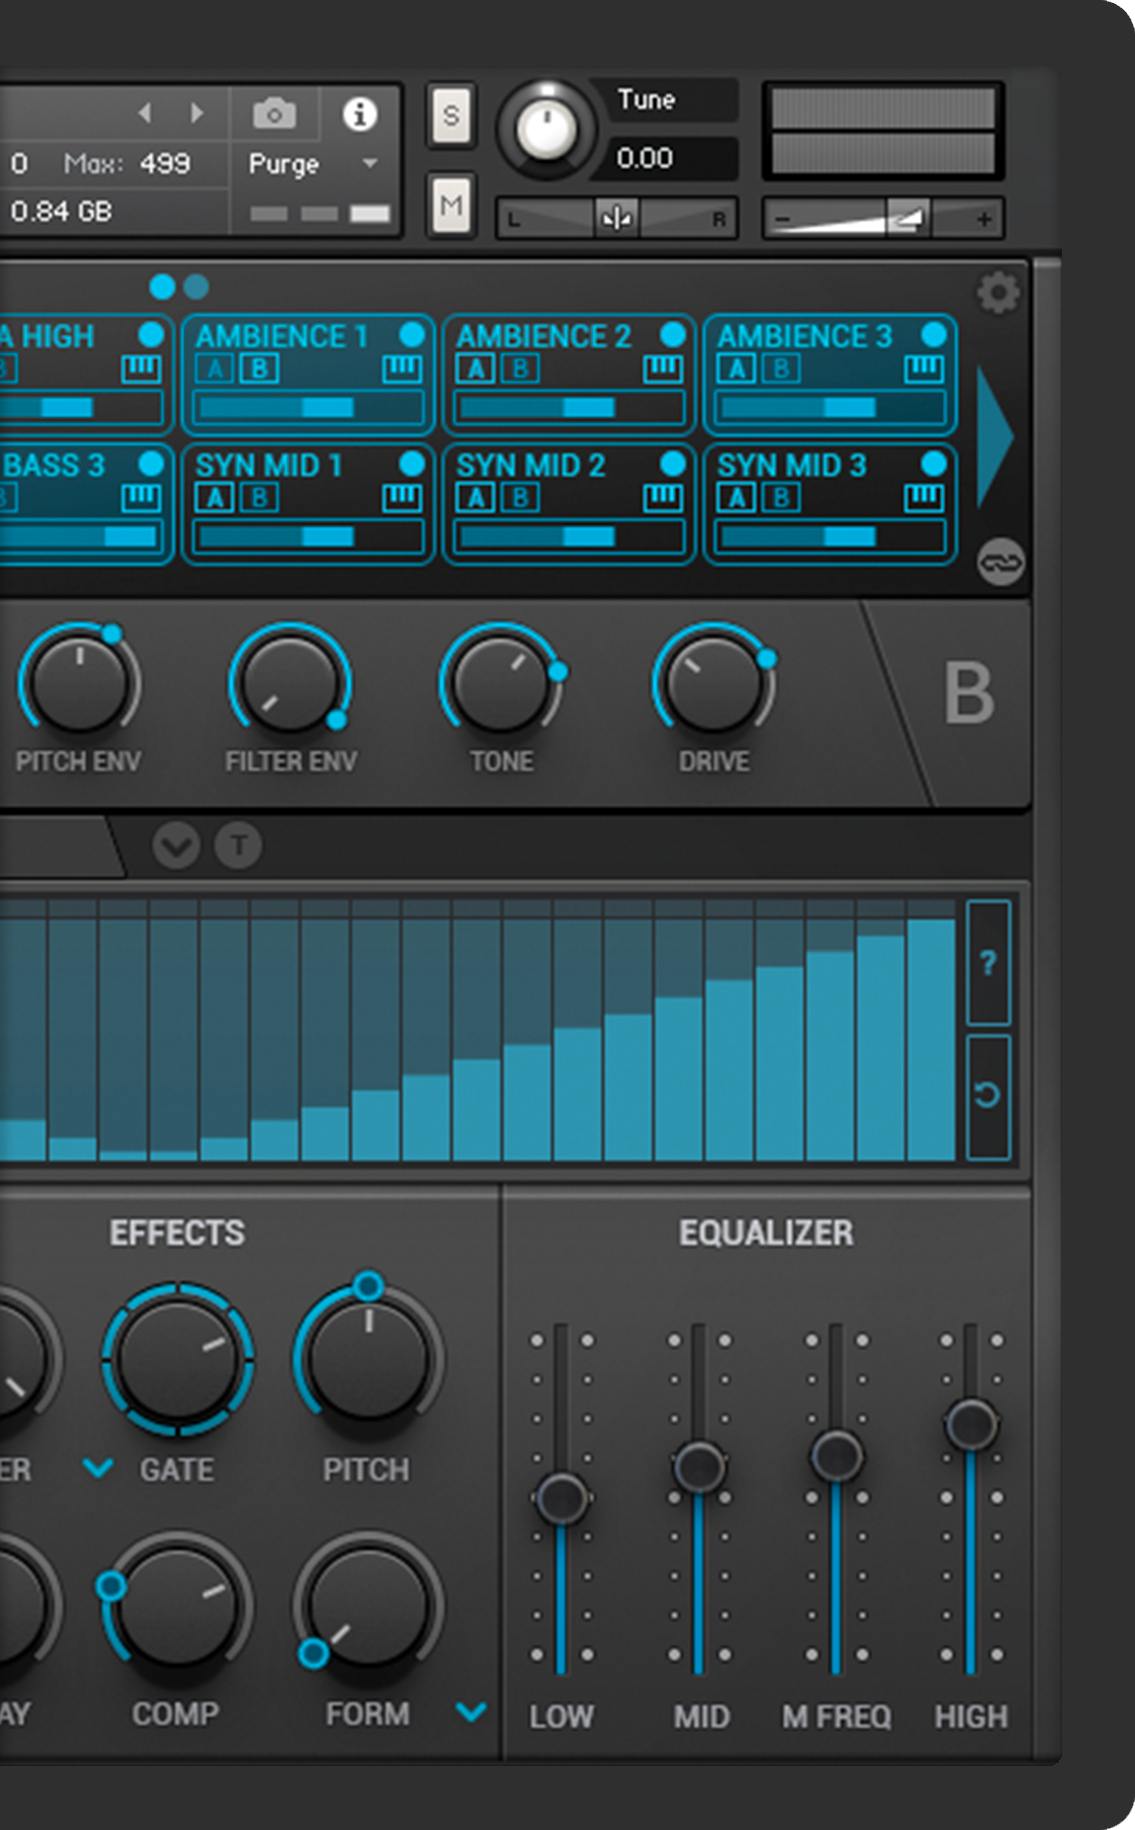This screenshot has height=1830, width=1135.
Task: Go to next sound page arrow
Action: (995, 437)
